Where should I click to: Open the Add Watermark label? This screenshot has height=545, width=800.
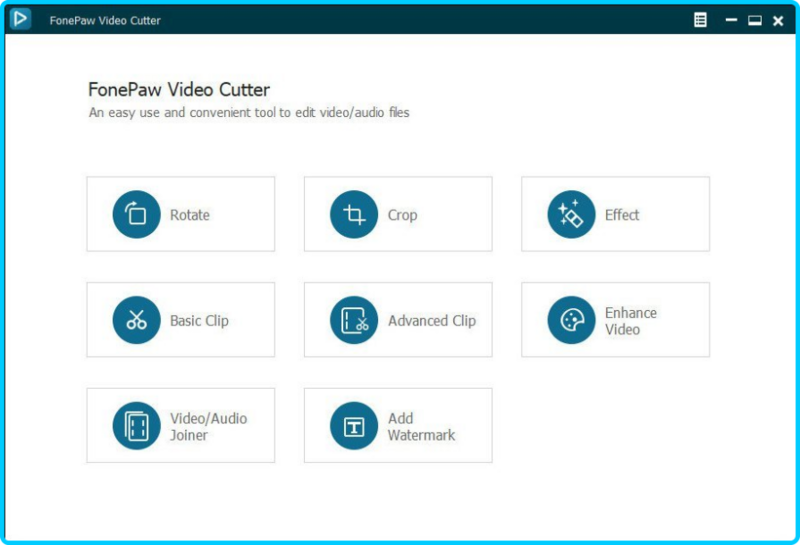click(x=421, y=426)
